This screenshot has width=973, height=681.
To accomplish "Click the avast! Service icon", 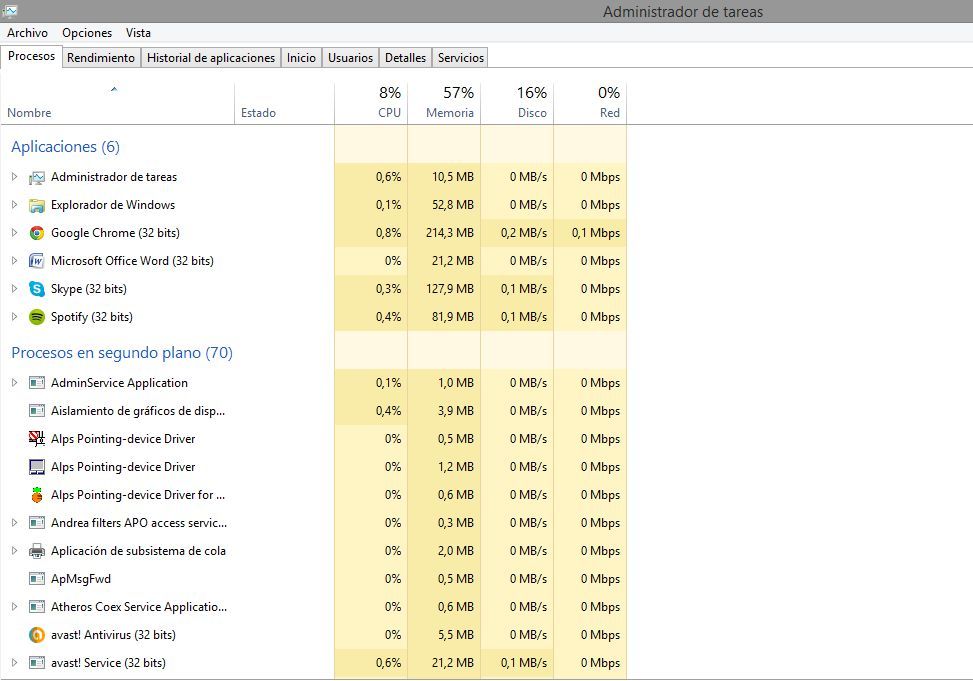I will [37, 663].
